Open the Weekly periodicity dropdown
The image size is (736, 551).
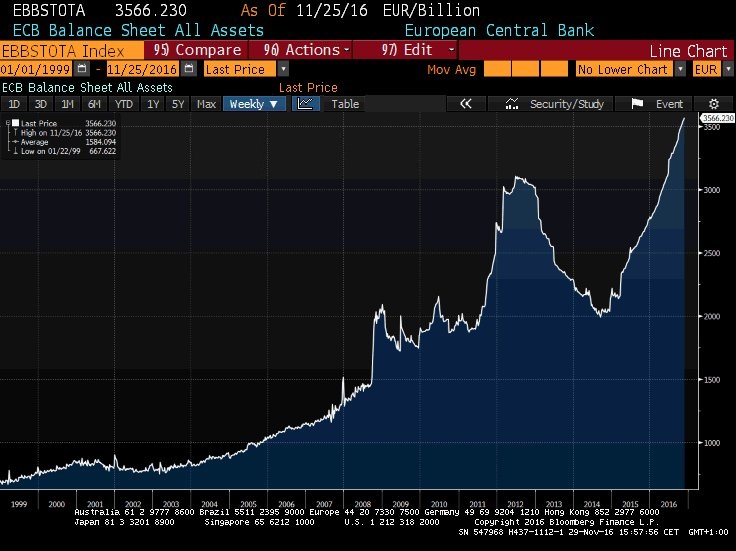[254, 104]
